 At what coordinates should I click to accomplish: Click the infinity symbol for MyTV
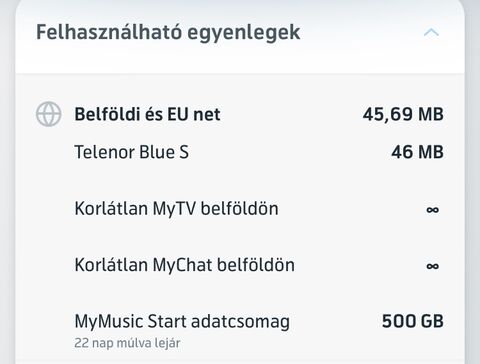pyautogui.click(x=433, y=210)
